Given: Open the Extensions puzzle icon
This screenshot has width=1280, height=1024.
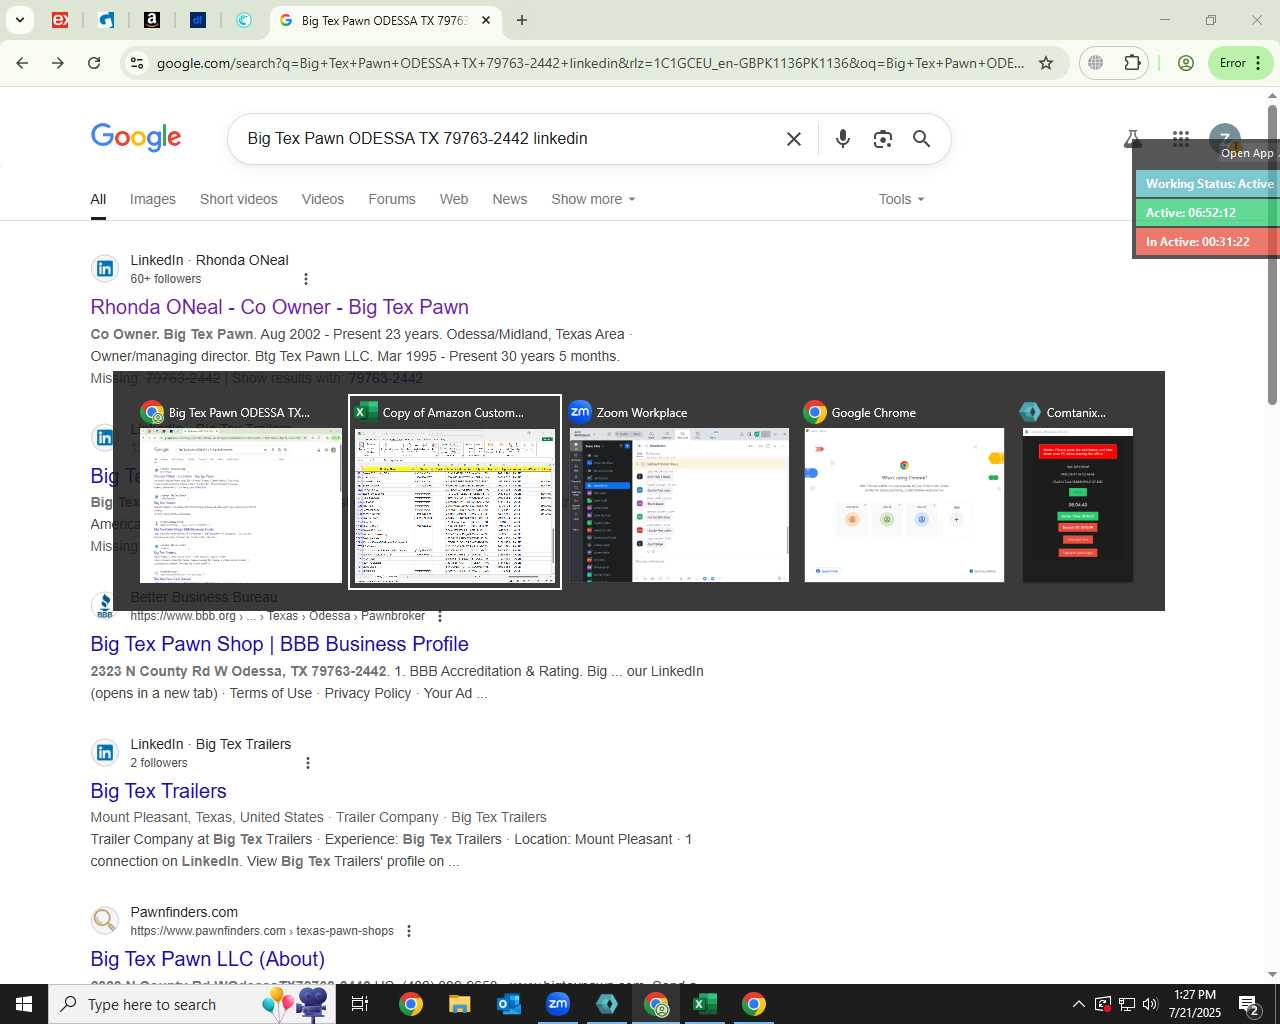Looking at the screenshot, I should [x=1132, y=63].
